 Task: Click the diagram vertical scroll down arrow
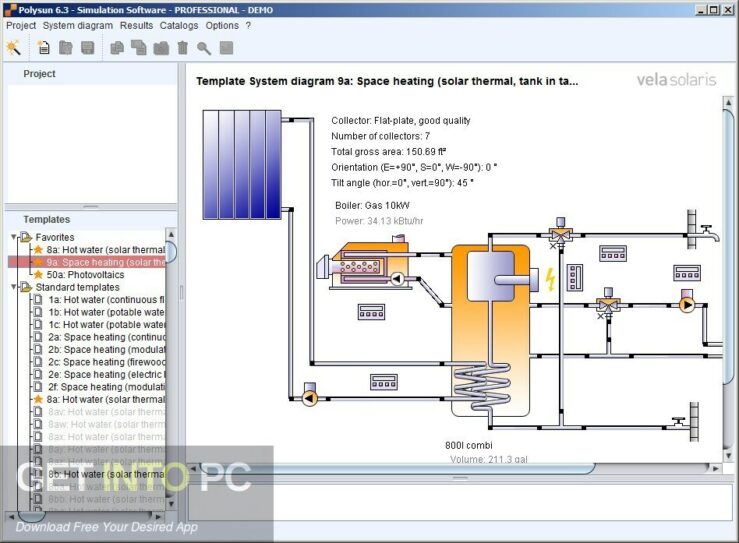click(729, 456)
